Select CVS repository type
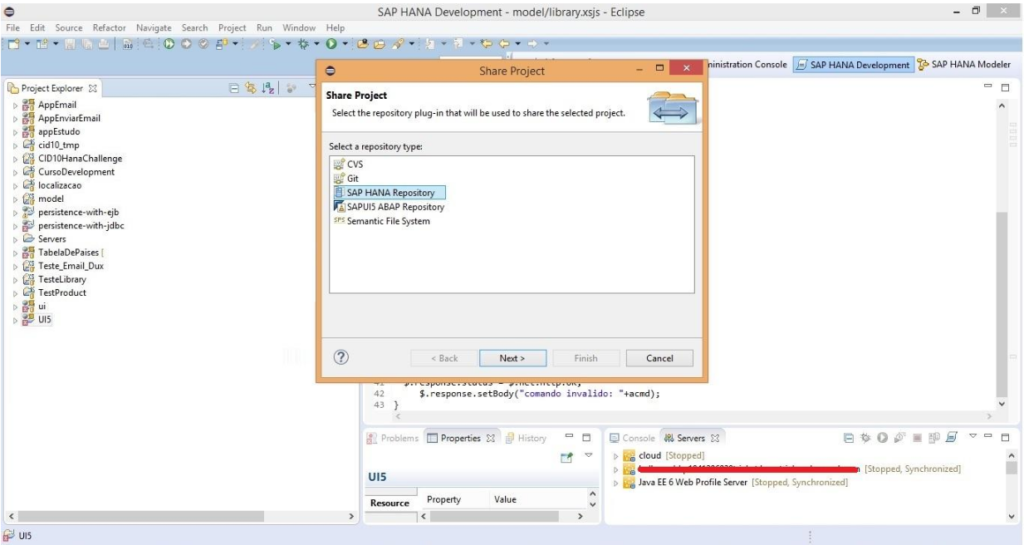This screenshot has height=545, width=1024. click(354, 164)
